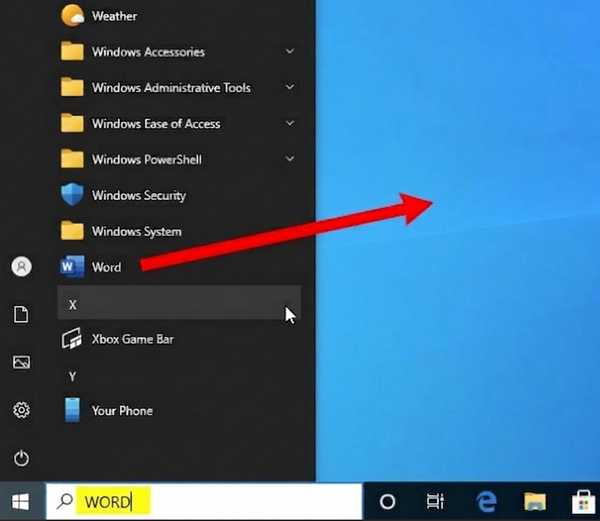The width and height of the screenshot is (600, 521).
Task: Open the Your Phone app icon
Action: (72, 410)
